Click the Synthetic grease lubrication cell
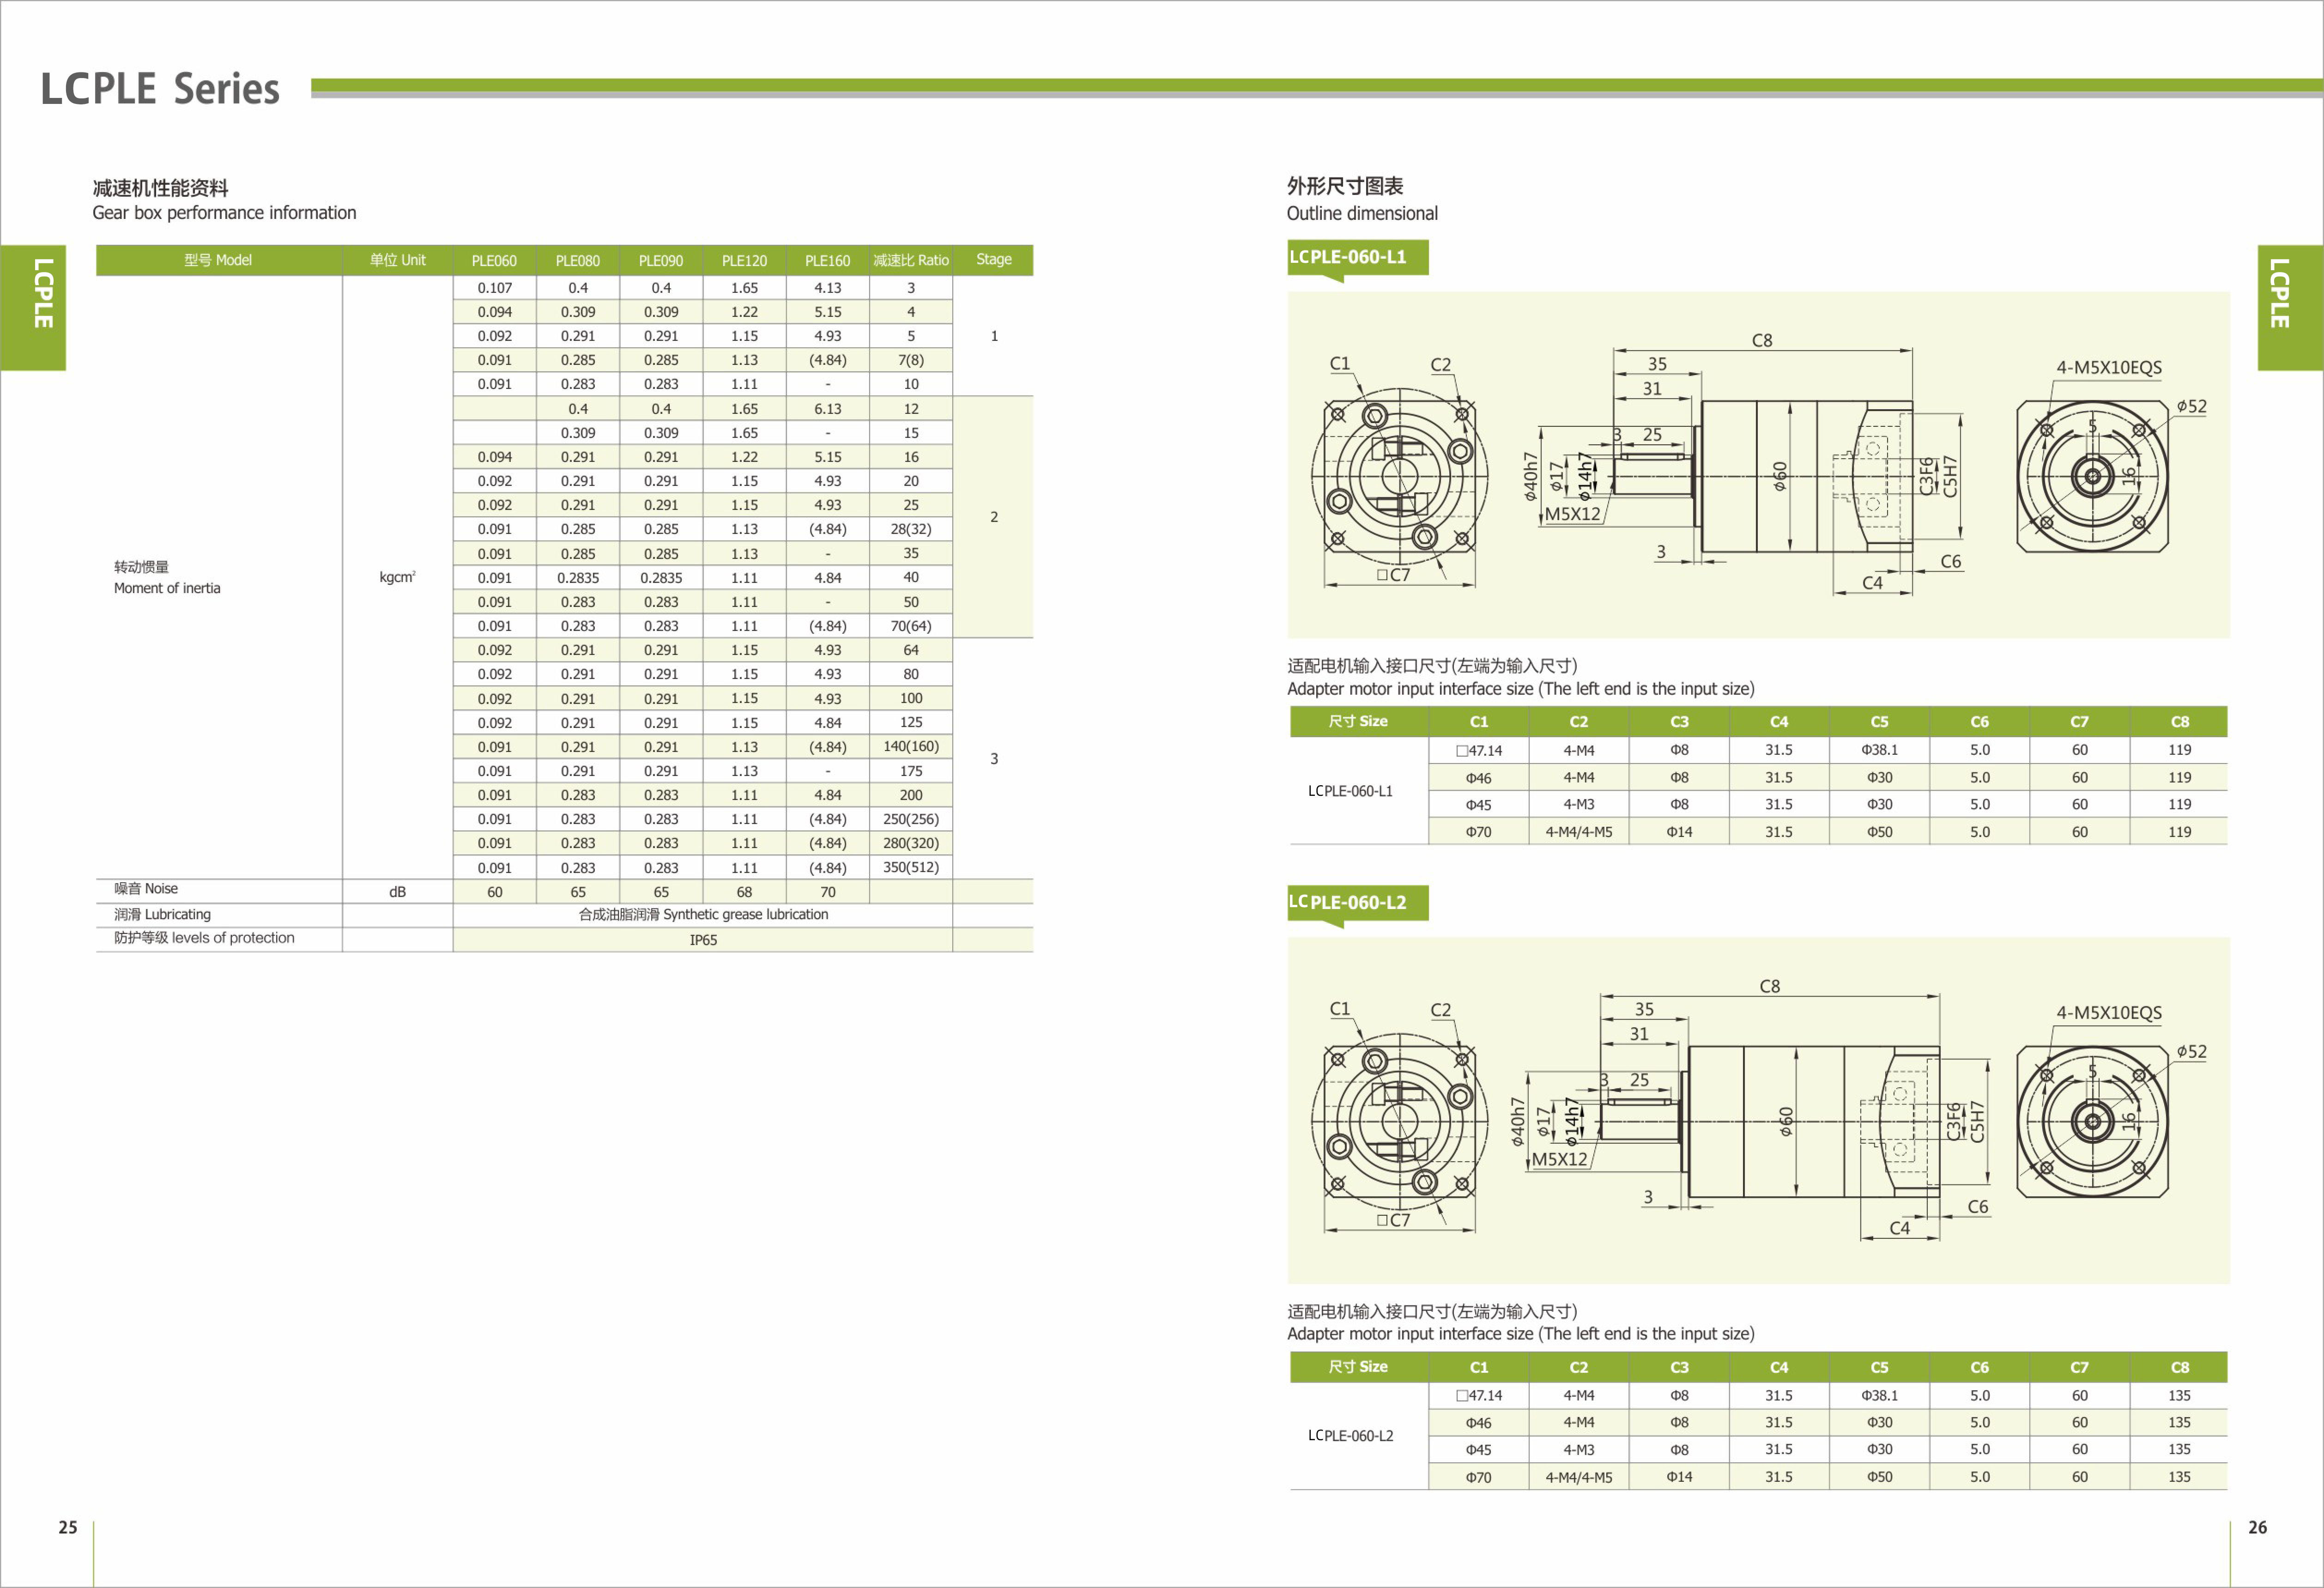2324x1588 pixels. coord(703,914)
